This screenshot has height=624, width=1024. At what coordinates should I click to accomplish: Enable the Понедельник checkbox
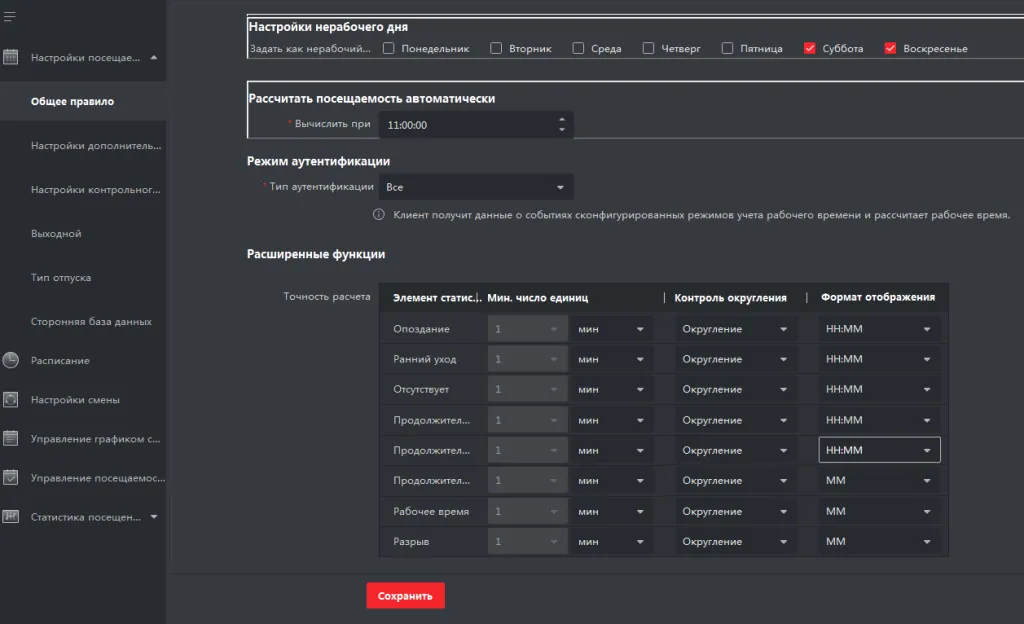pyautogui.click(x=389, y=48)
